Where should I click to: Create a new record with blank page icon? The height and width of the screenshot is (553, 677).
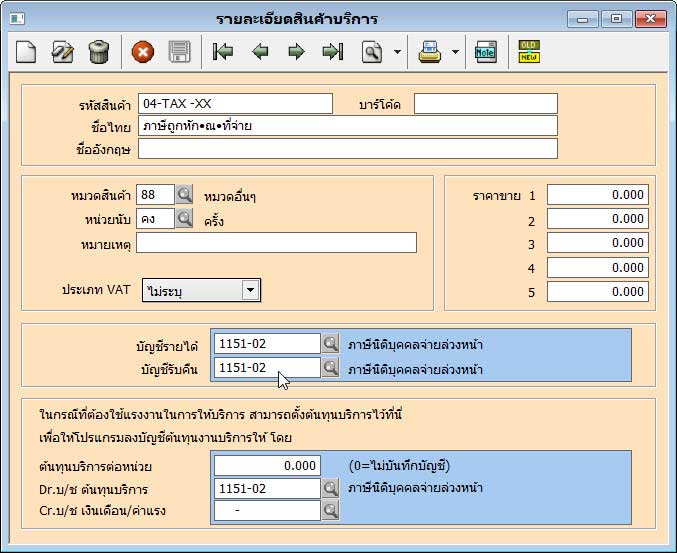tap(26, 52)
